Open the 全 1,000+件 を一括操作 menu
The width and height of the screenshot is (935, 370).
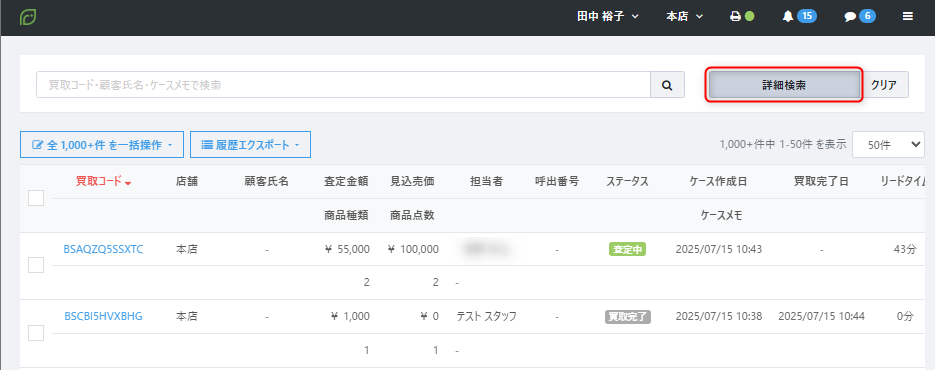(x=102, y=144)
